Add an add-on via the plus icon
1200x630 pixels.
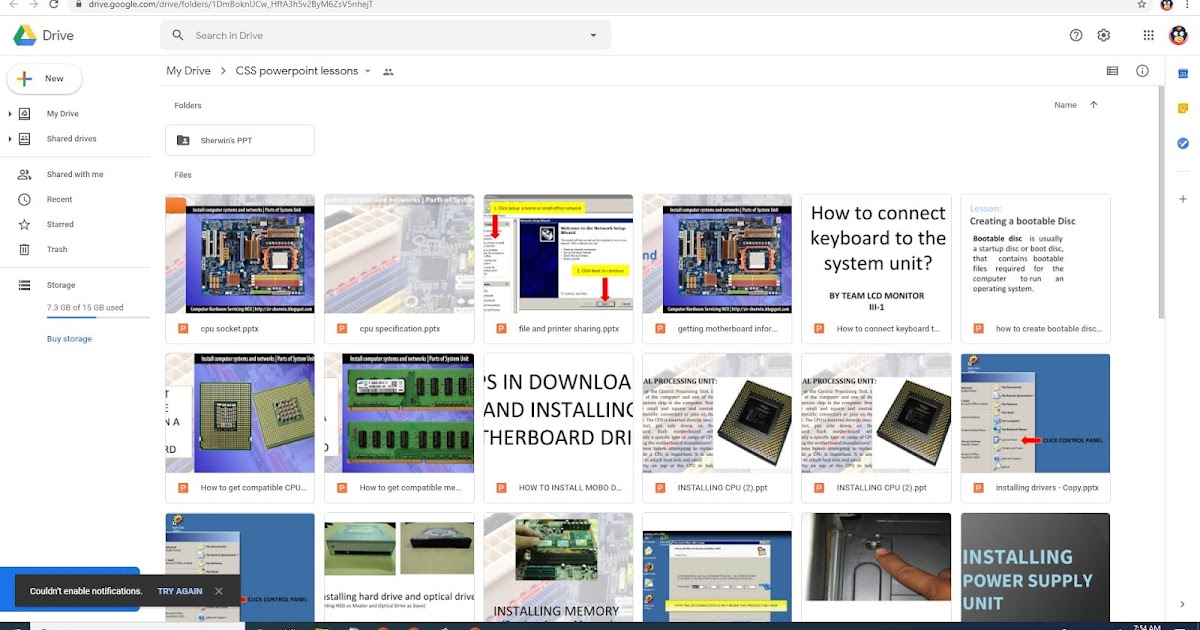pyautogui.click(x=1182, y=199)
